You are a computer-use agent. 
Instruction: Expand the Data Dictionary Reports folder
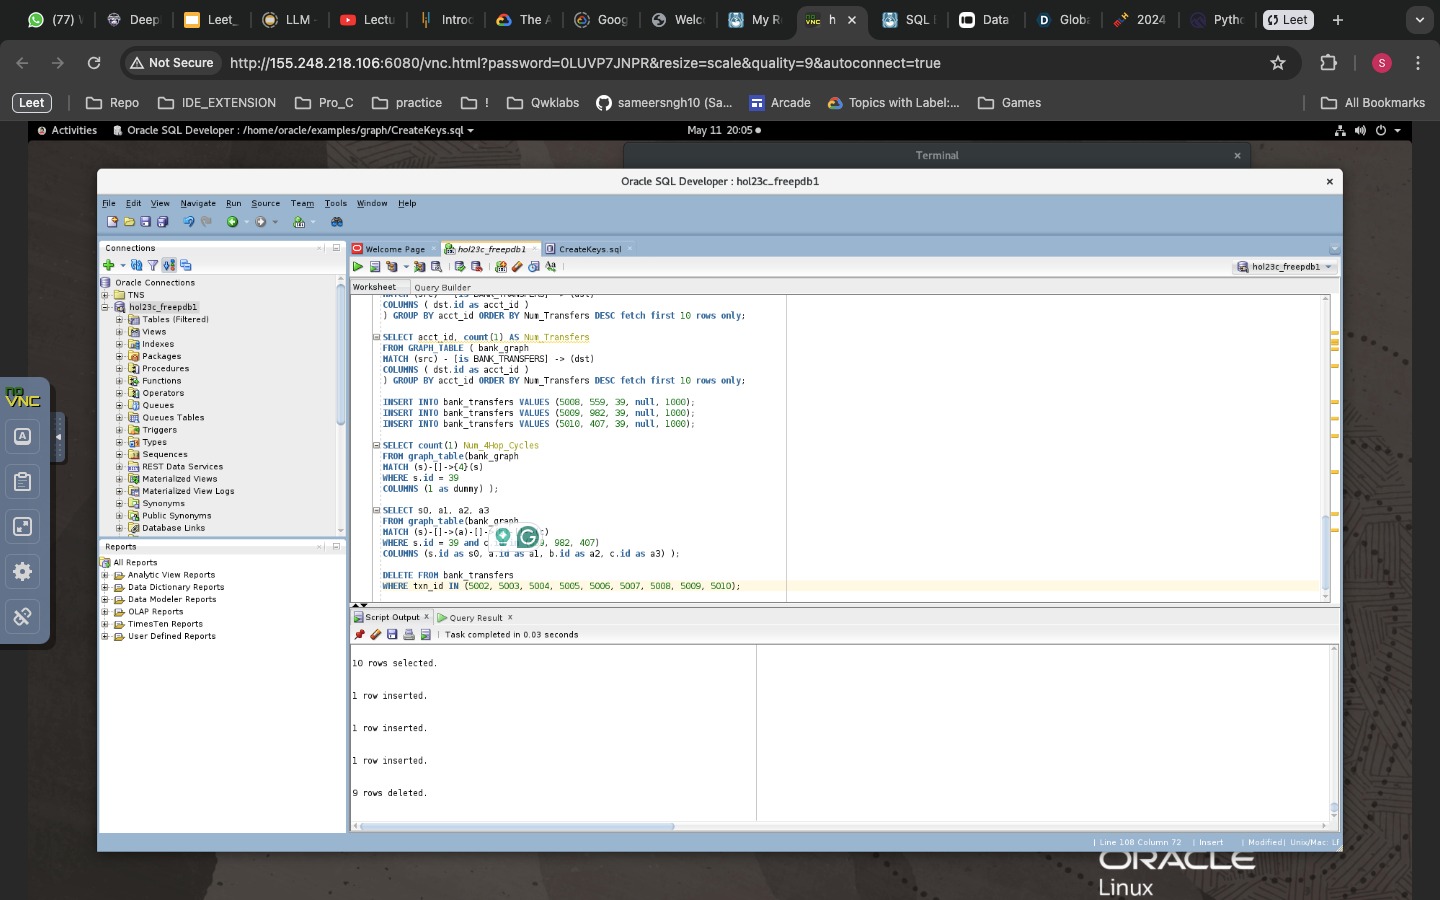click(105, 588)
